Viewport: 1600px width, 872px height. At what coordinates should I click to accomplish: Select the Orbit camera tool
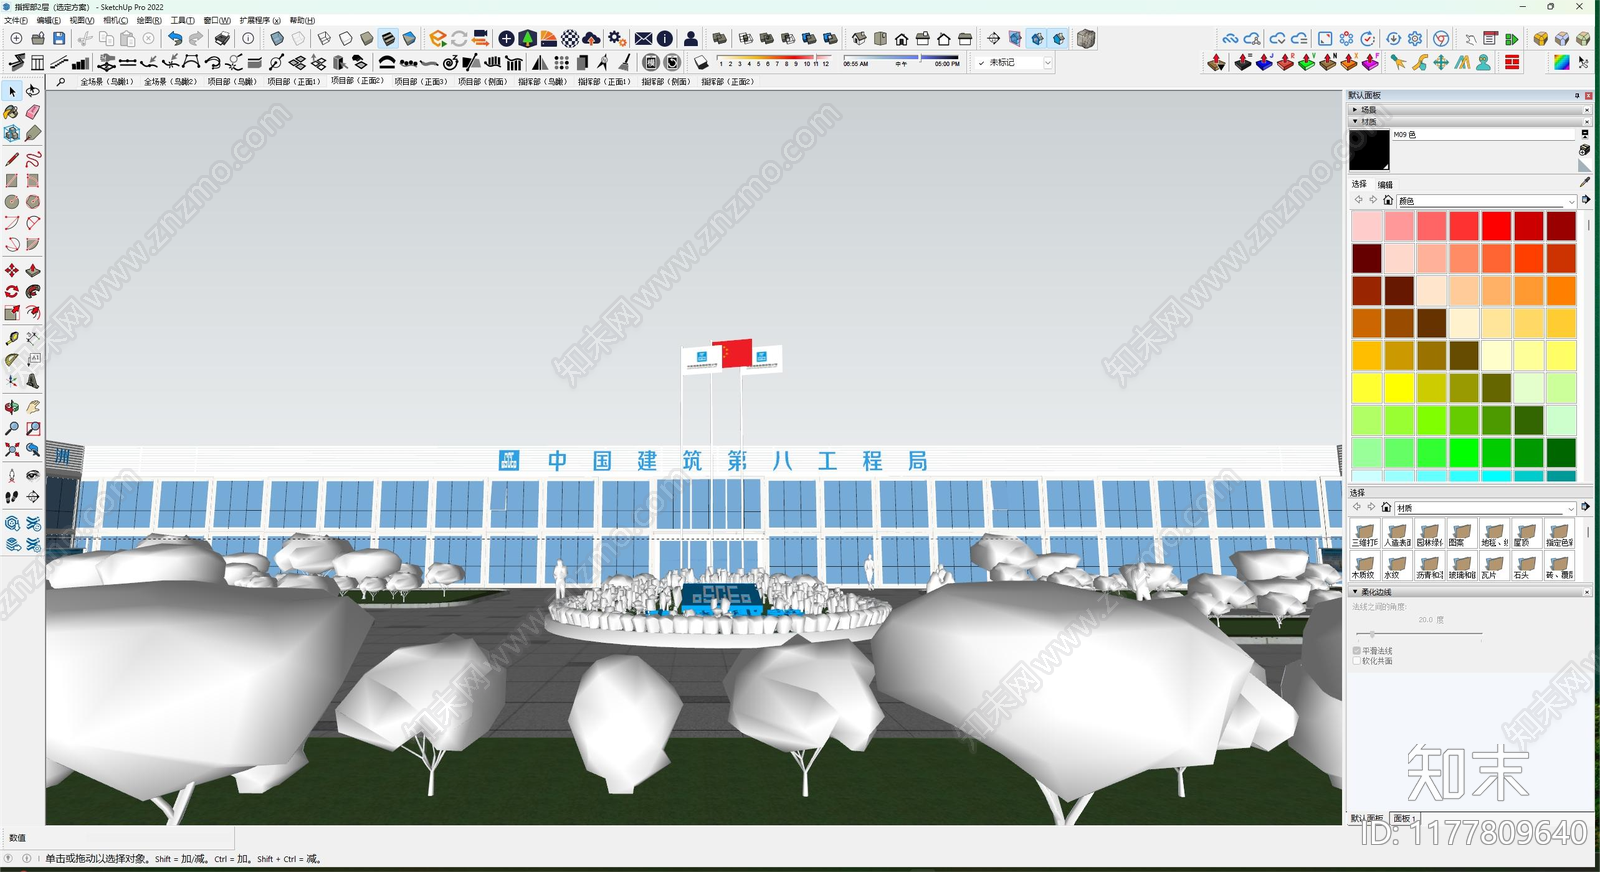tap(12, 407)
